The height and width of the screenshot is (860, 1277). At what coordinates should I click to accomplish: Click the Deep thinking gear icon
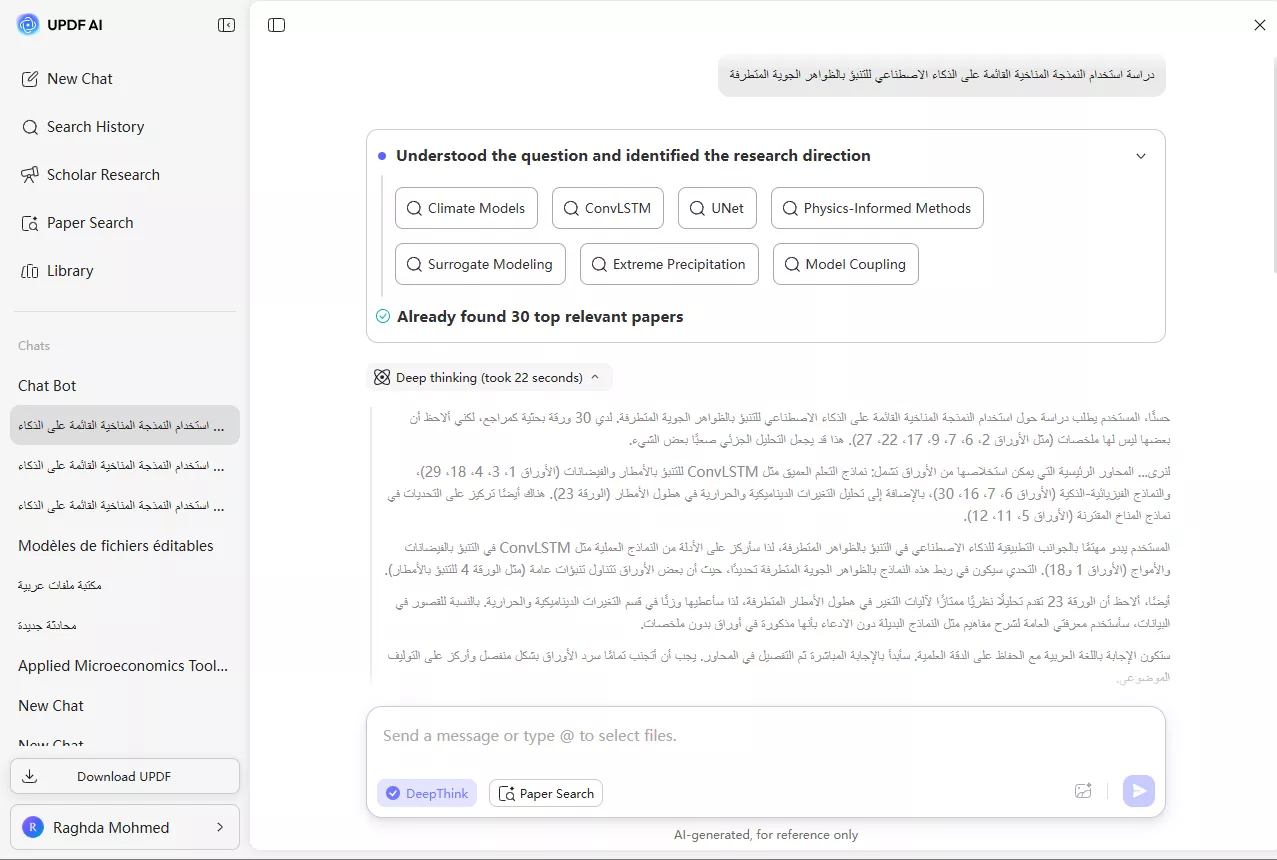click(381, 377)
